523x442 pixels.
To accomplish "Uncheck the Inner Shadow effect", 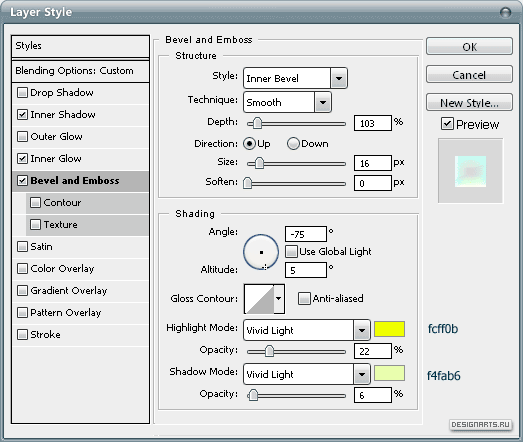I will click(22, 114).
